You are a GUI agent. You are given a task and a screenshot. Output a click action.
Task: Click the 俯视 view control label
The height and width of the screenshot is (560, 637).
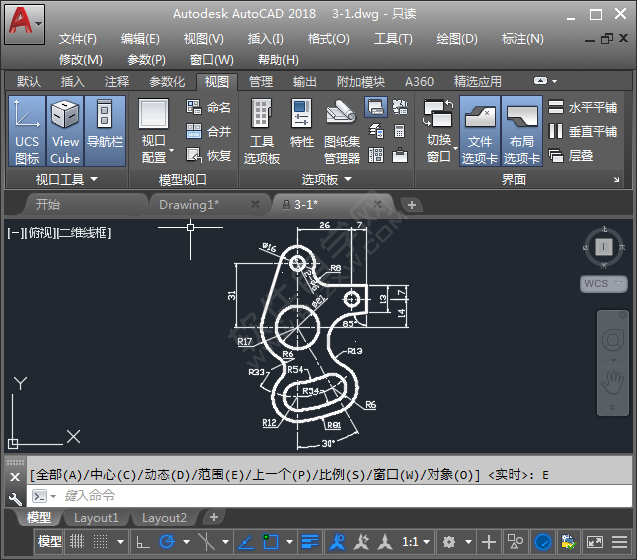[39, 233]
